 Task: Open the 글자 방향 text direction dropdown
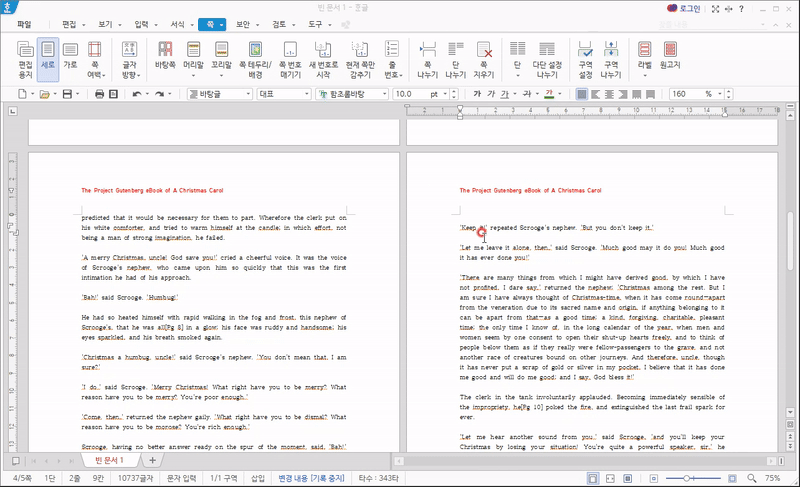point(130,60)
